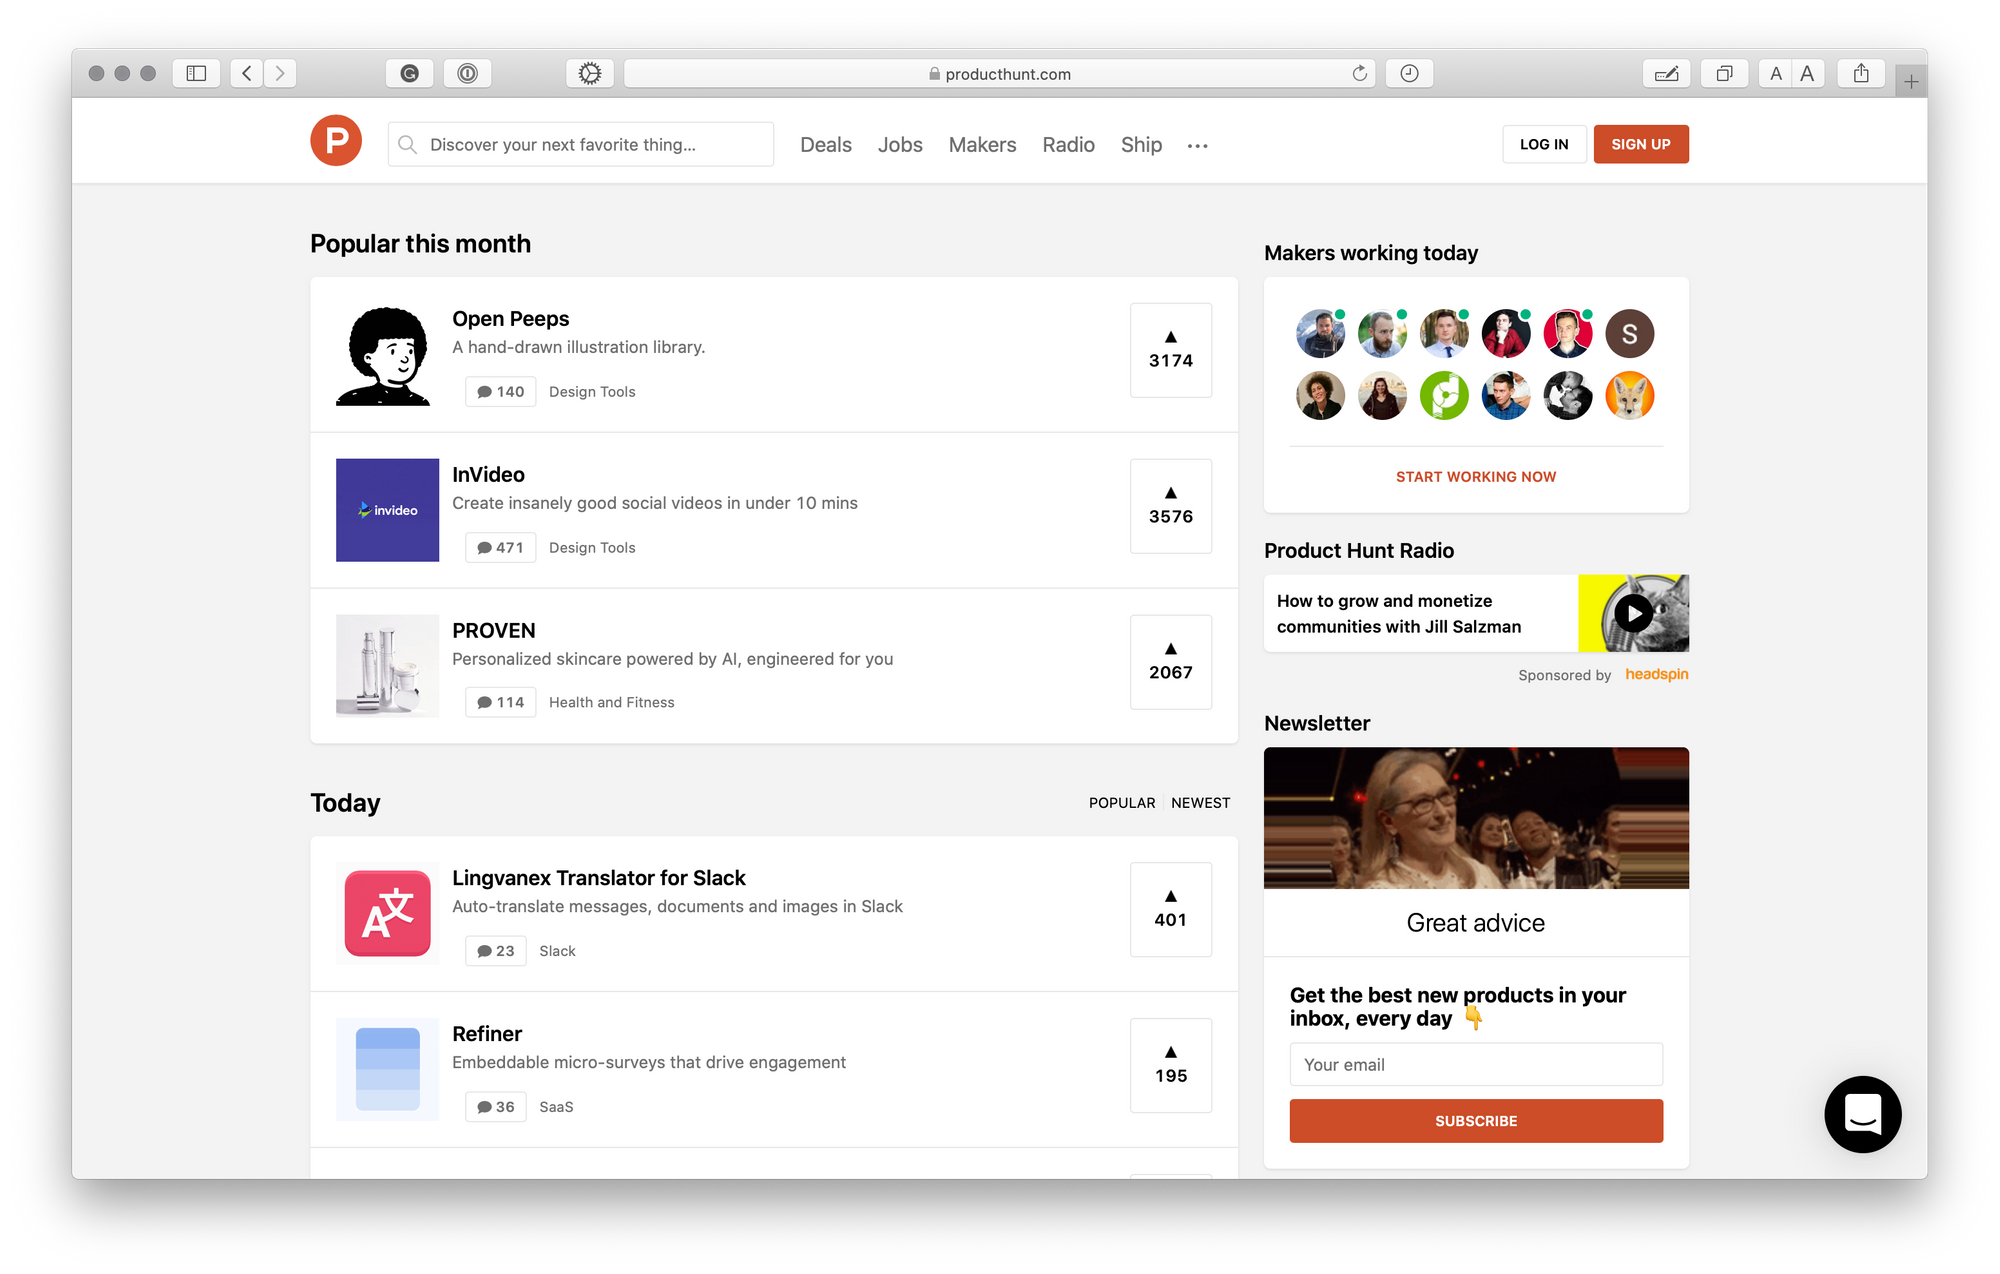Open the more options ellipsis menu

click(1197, 146)
